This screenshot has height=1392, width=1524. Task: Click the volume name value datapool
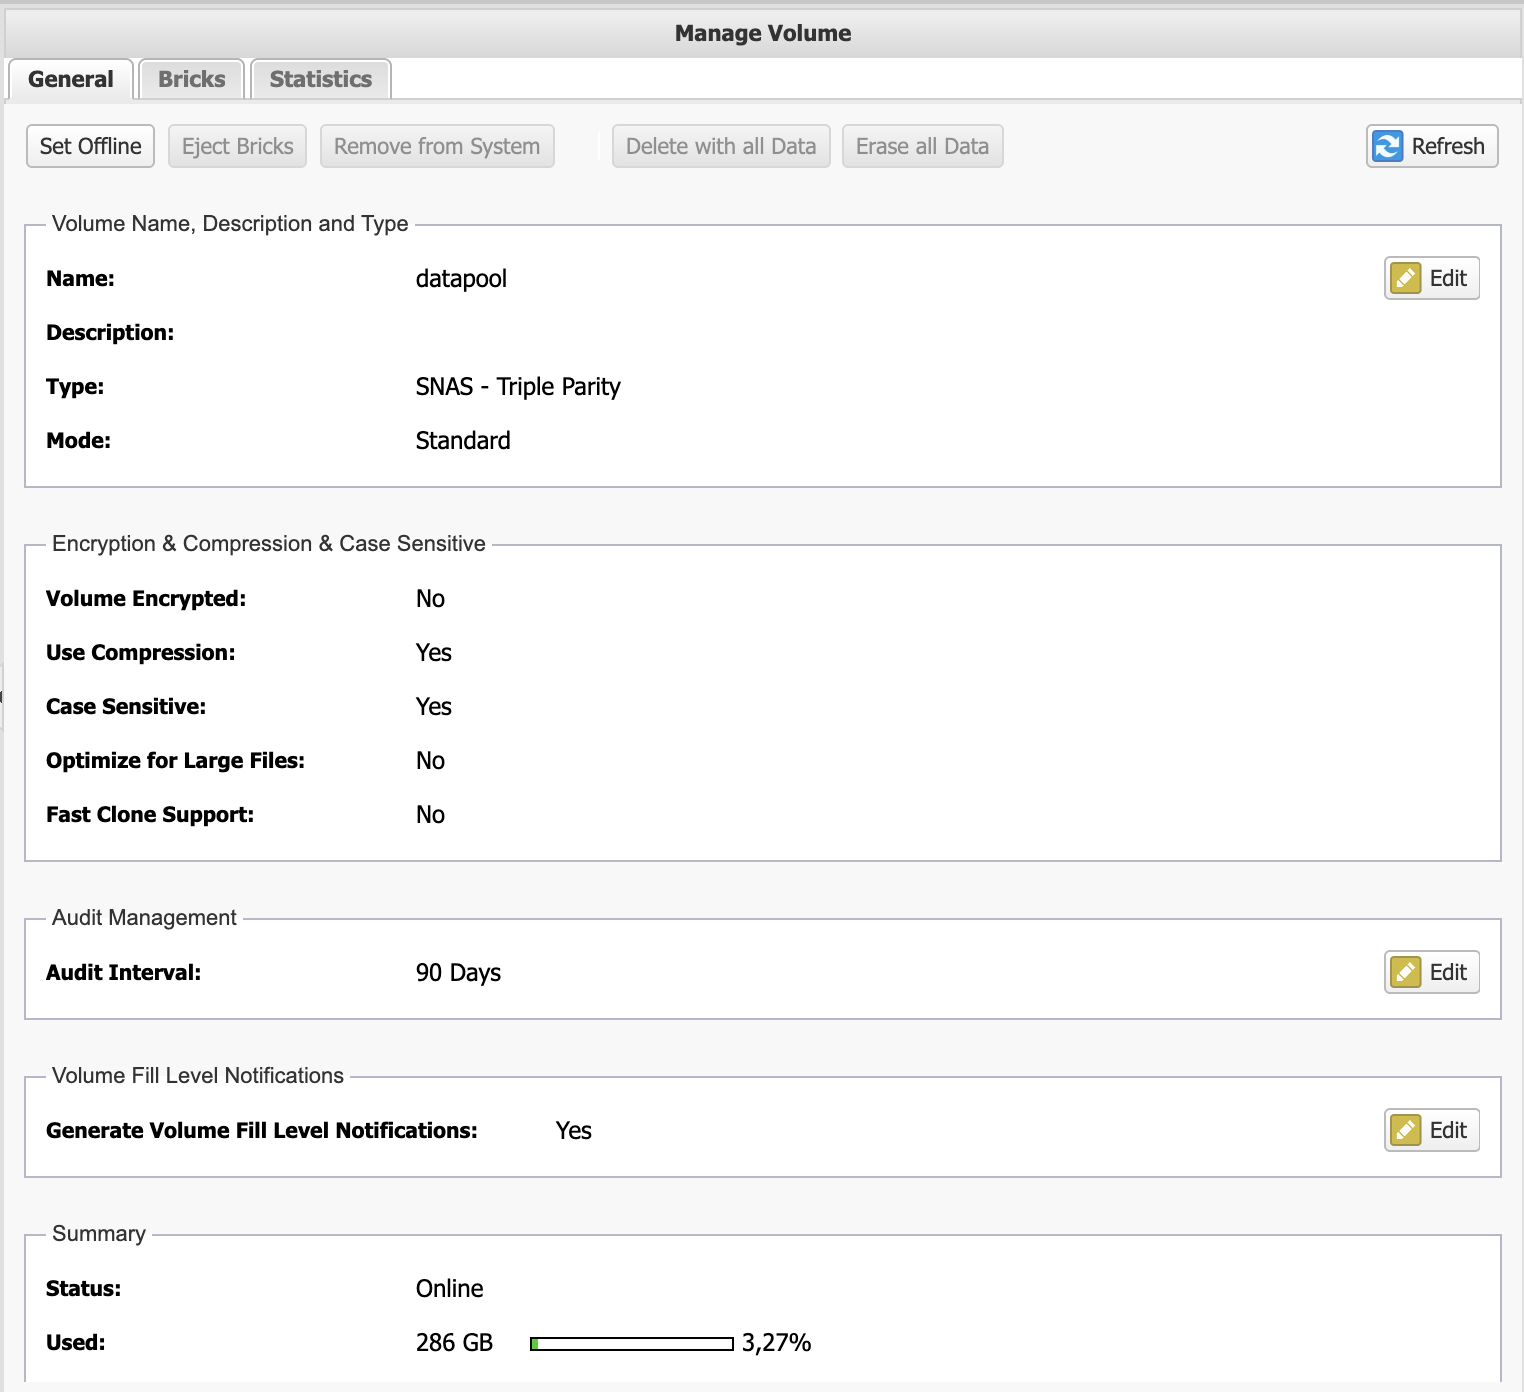tap(461, 279)
